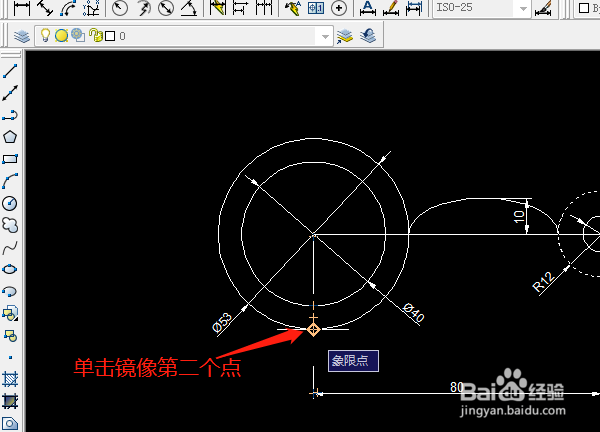Select the Radius dimension tool

click(120, 8)
